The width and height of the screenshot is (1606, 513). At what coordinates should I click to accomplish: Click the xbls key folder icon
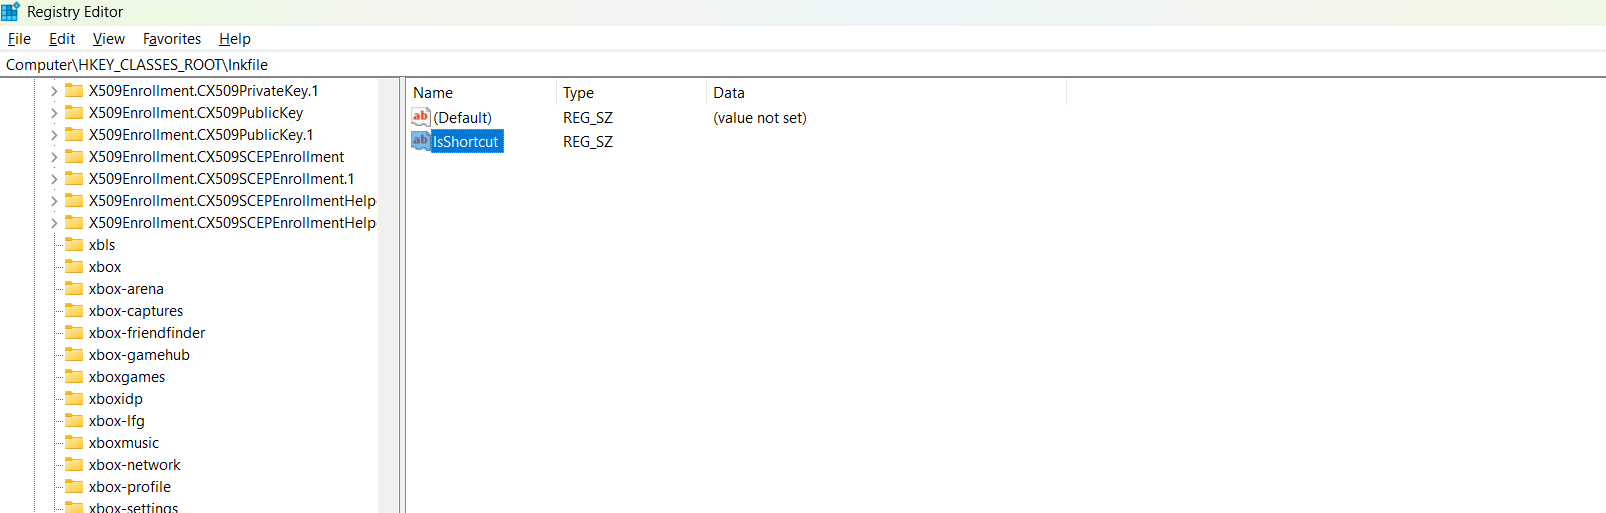click(74, 245)
